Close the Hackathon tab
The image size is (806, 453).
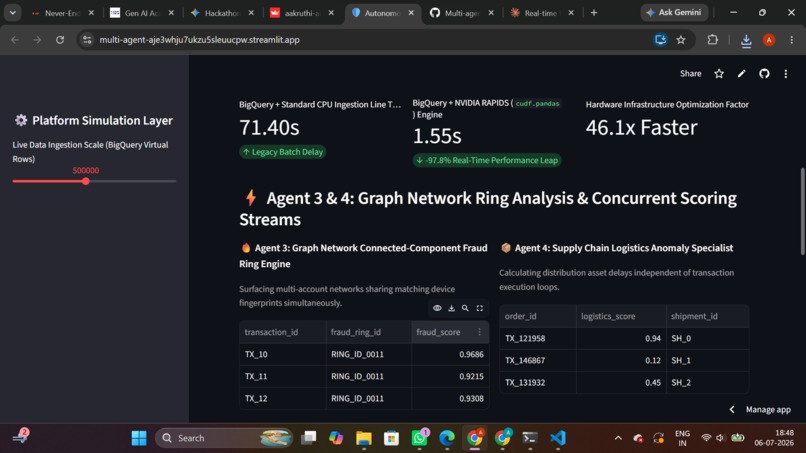[x=251, y=13]
